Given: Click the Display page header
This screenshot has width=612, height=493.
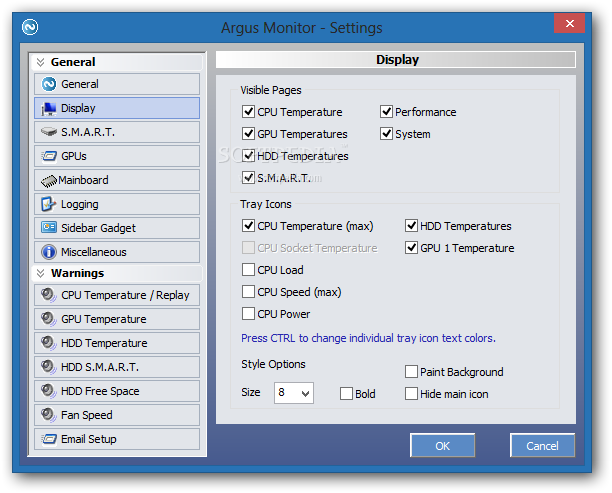Looking at the screenshot, I should [396, 60].
